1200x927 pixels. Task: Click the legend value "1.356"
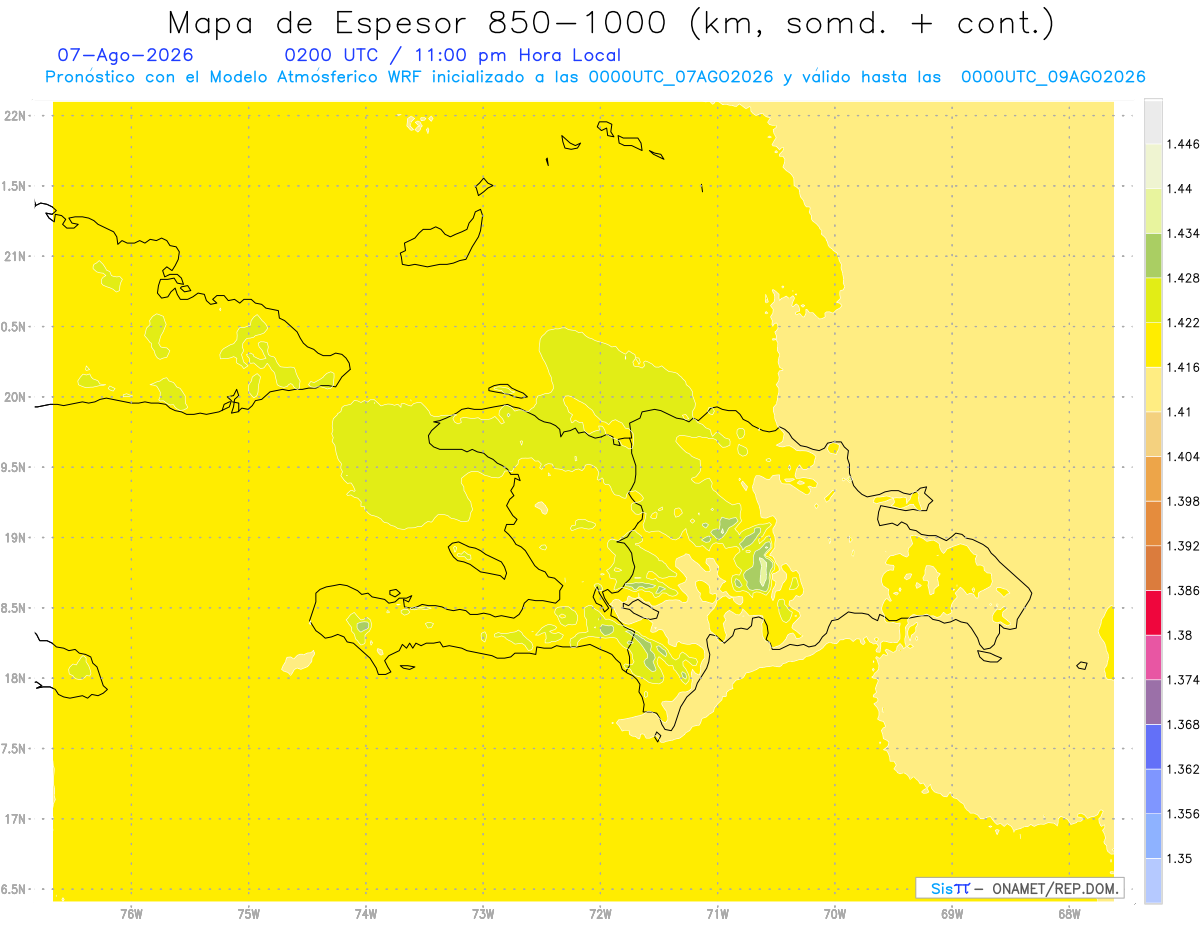tap(1184, 814)
